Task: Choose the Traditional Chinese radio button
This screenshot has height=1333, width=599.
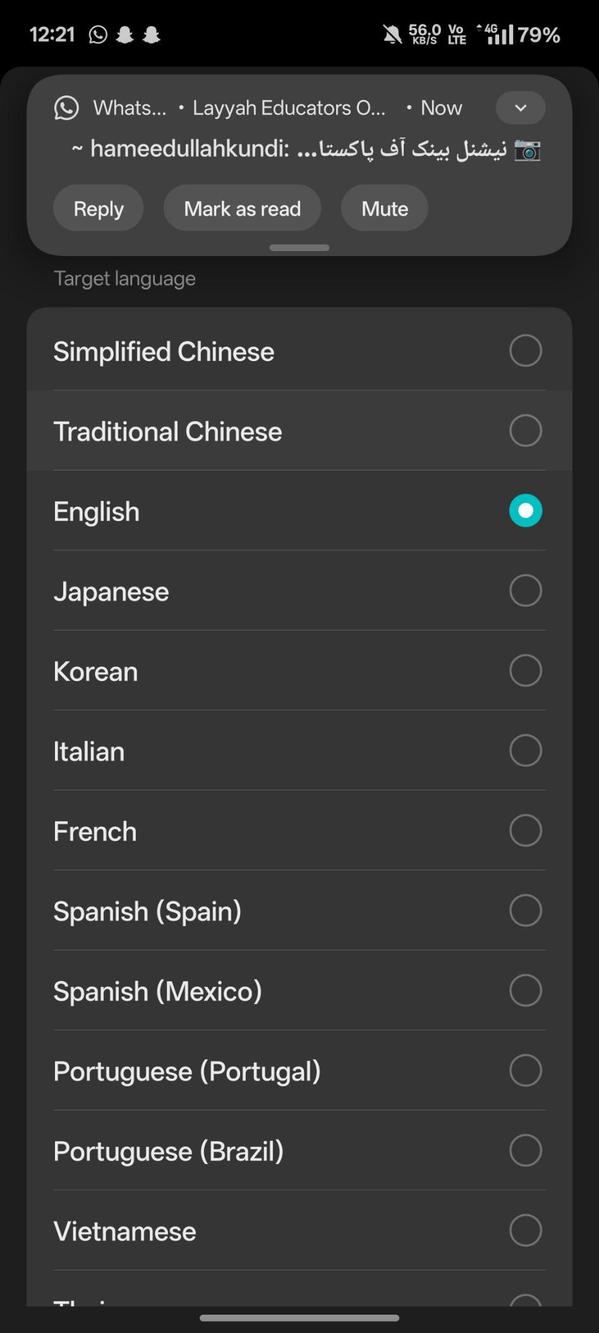Action: 525,430
